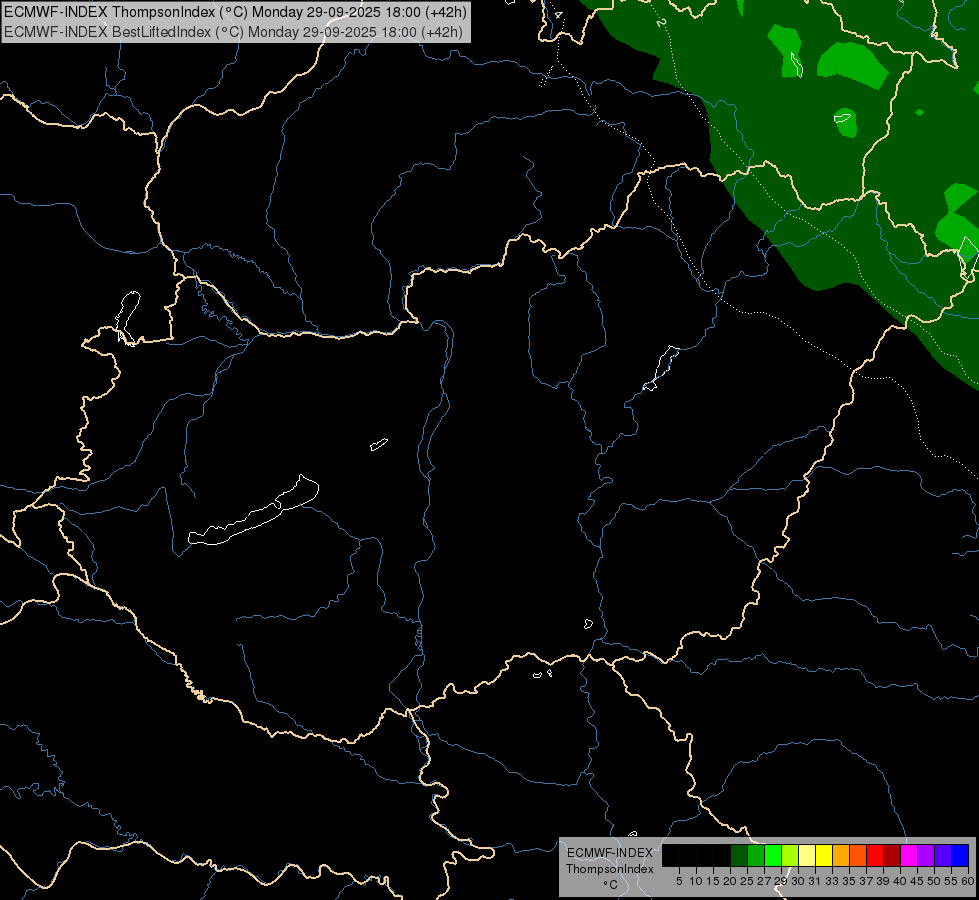The image size is (979, 900).
Task: Click the orange-red 35–37 legend swatch
Action: (858, 855)
